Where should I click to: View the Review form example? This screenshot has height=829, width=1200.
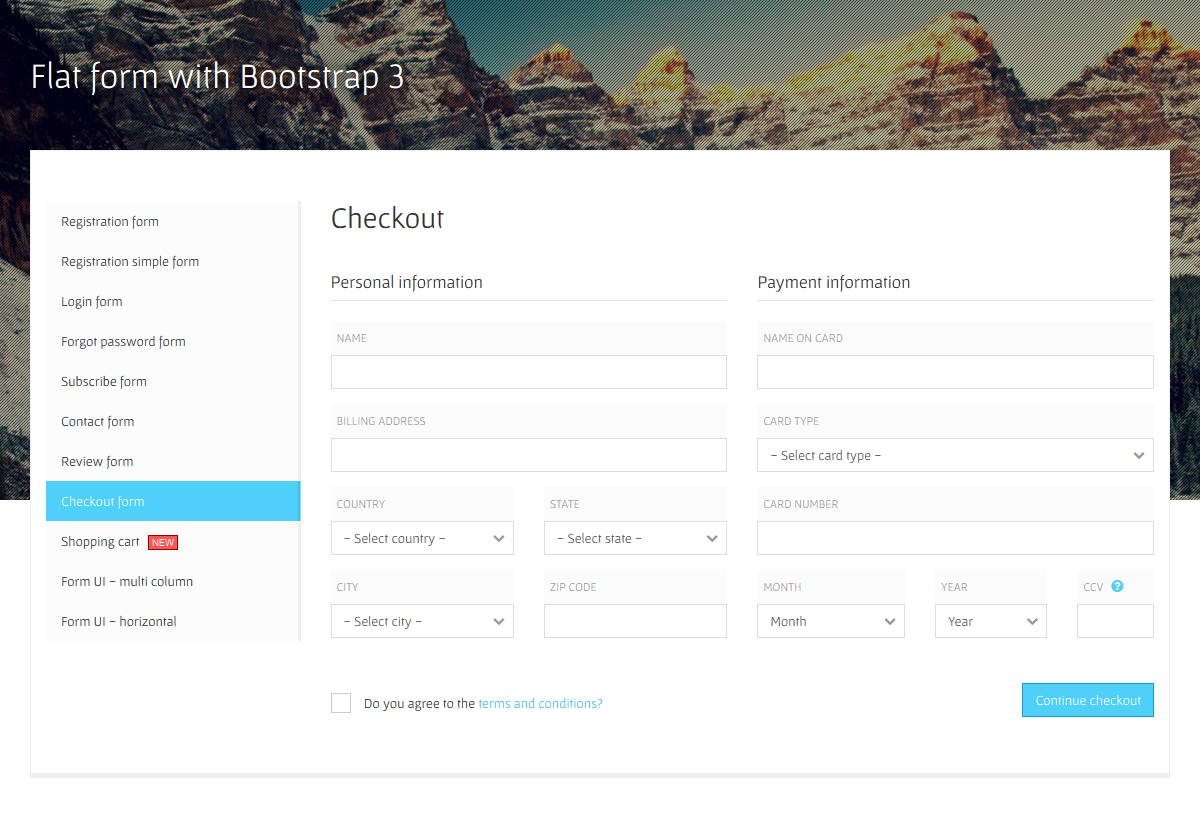[x=96, y=461]
